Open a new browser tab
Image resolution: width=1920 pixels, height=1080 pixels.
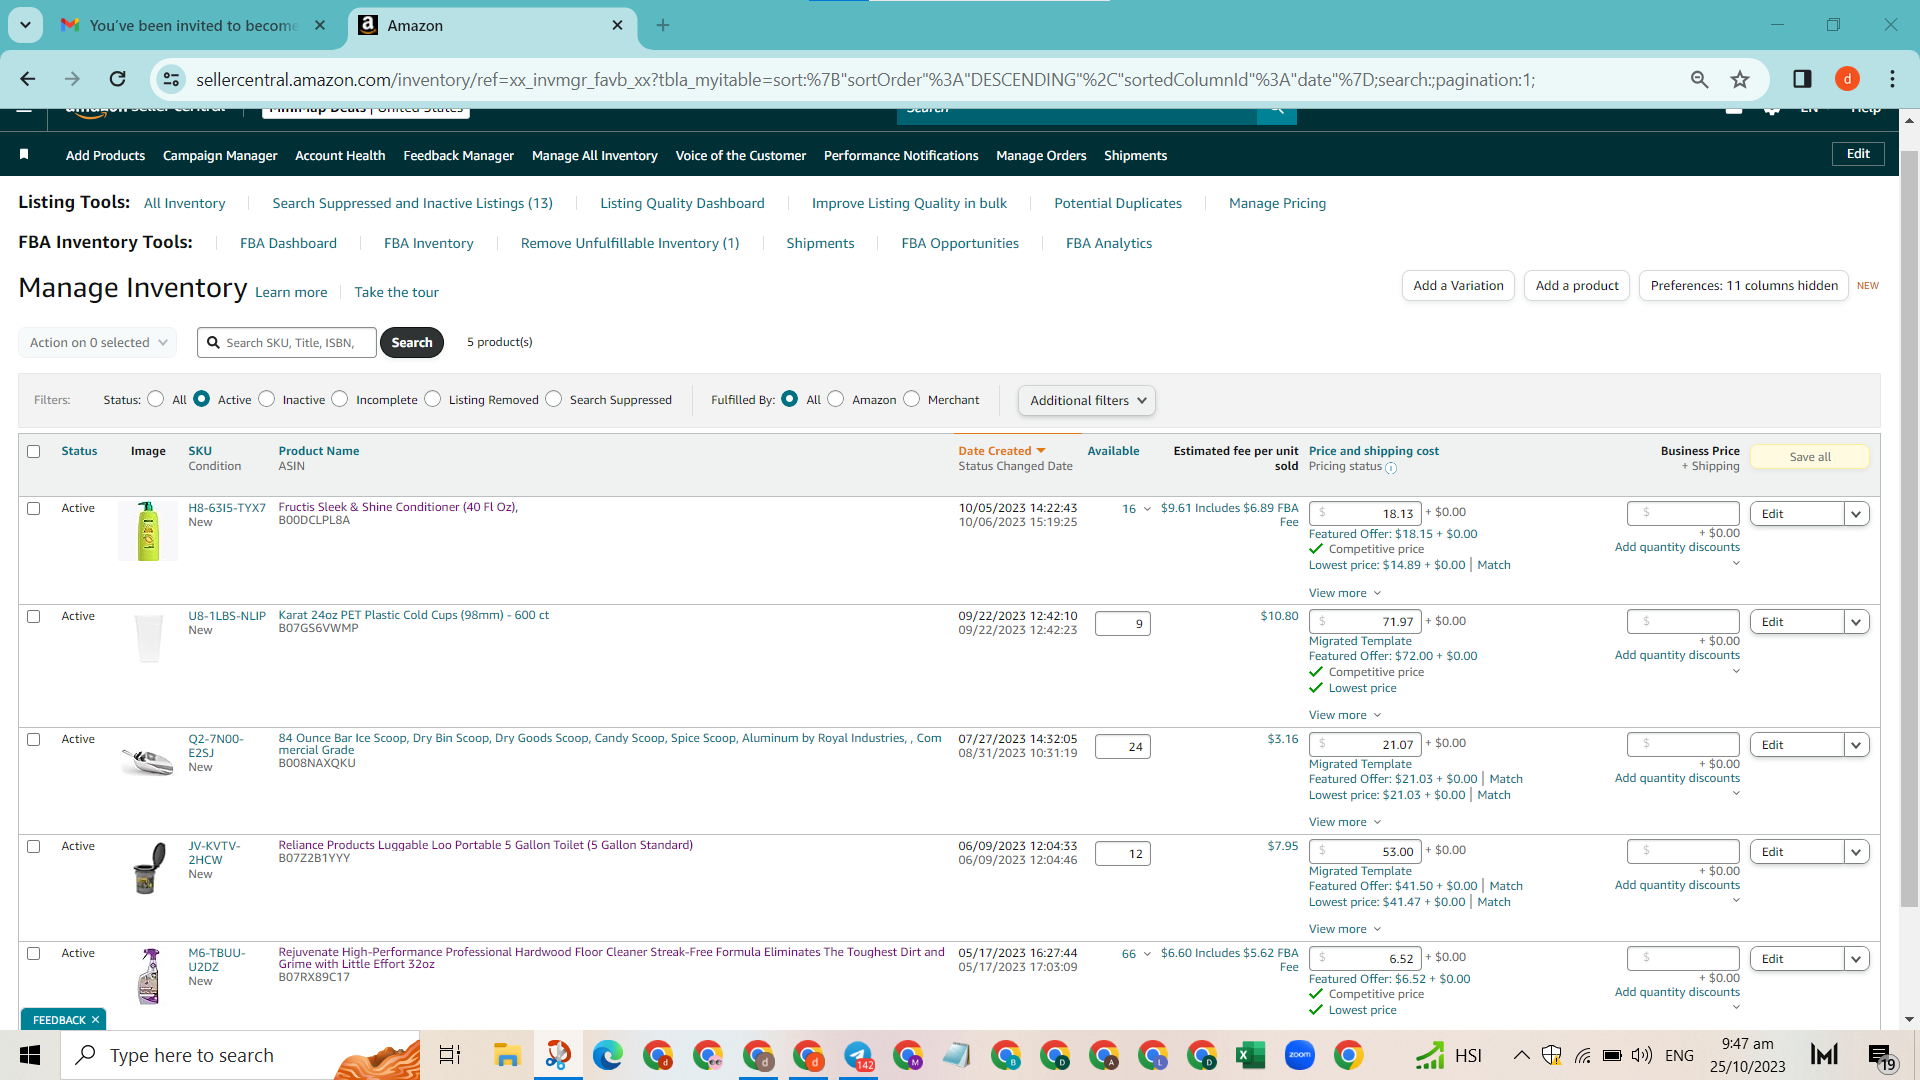tap(663, 25)
